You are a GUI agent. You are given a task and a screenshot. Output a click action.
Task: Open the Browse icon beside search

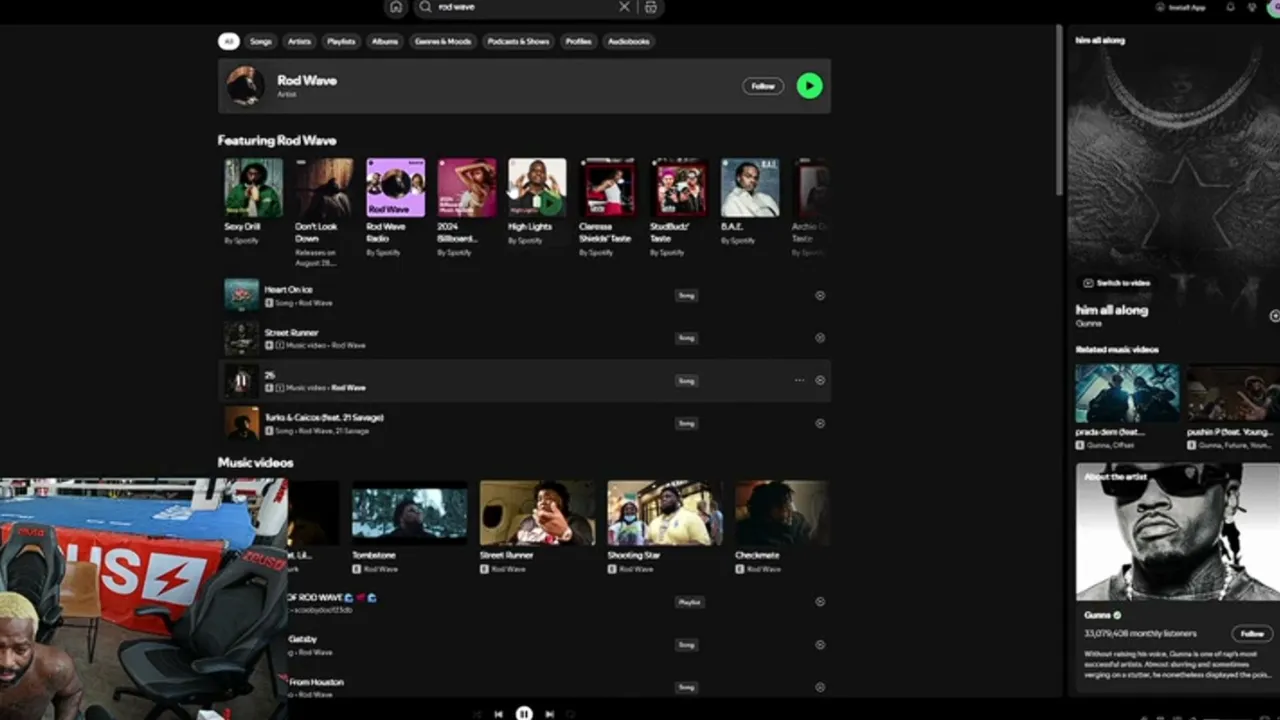tap(651, 7)
